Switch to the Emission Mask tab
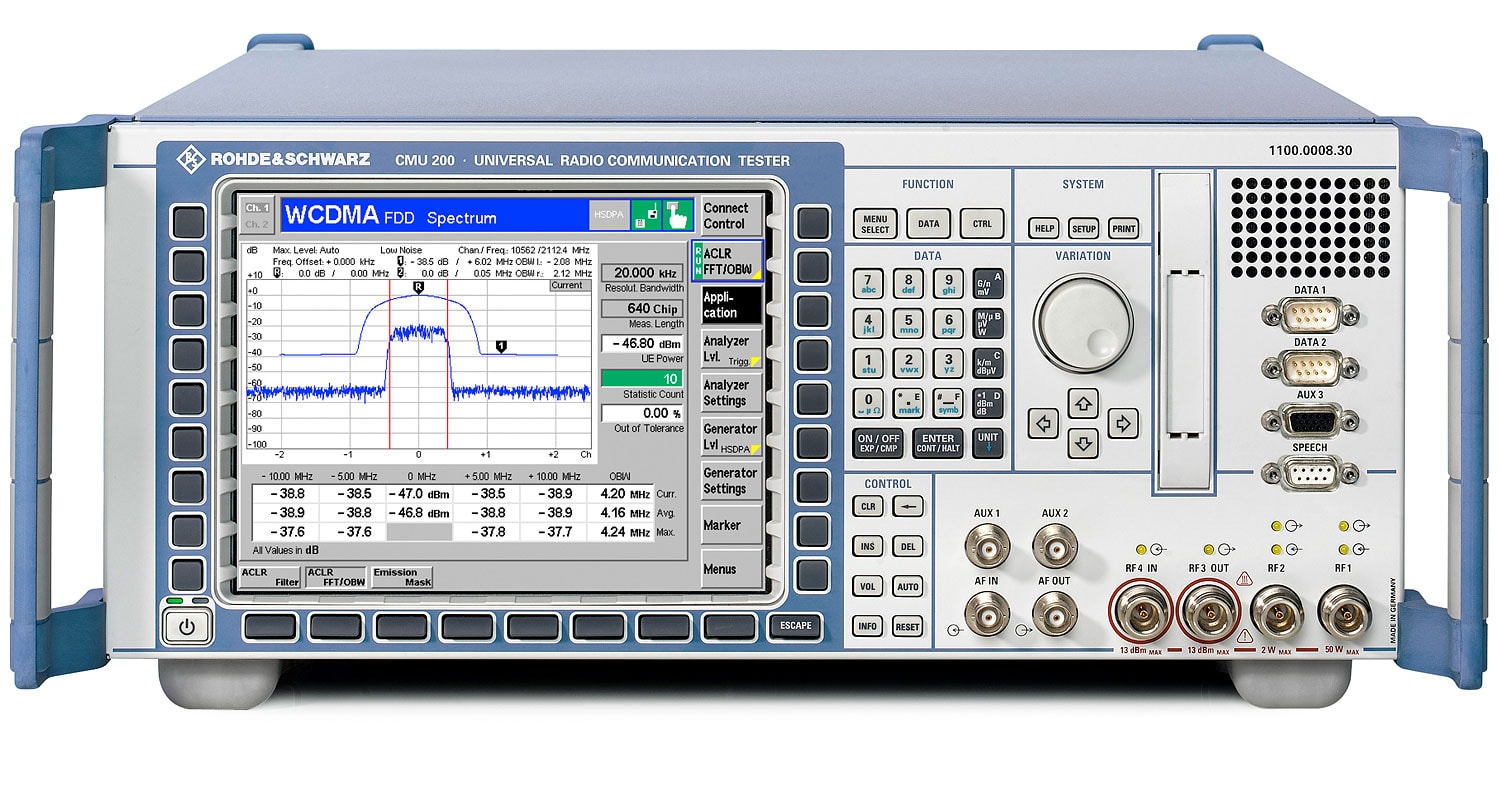Image resolution: width=1500 pixels, height=800 pixels. (400, 577)
